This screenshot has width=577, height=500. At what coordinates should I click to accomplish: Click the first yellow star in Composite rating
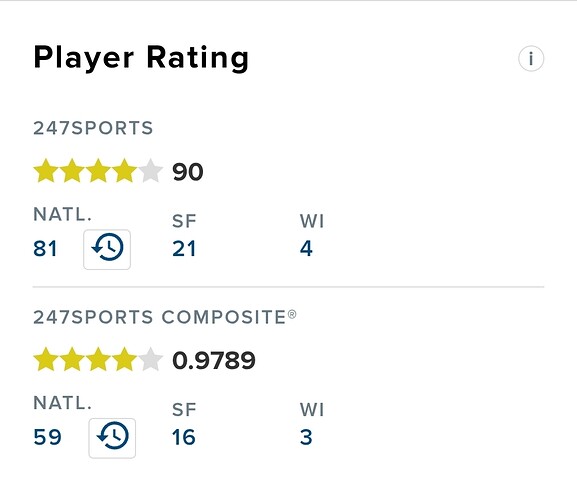pyautogui.click(x=46, y=359)
